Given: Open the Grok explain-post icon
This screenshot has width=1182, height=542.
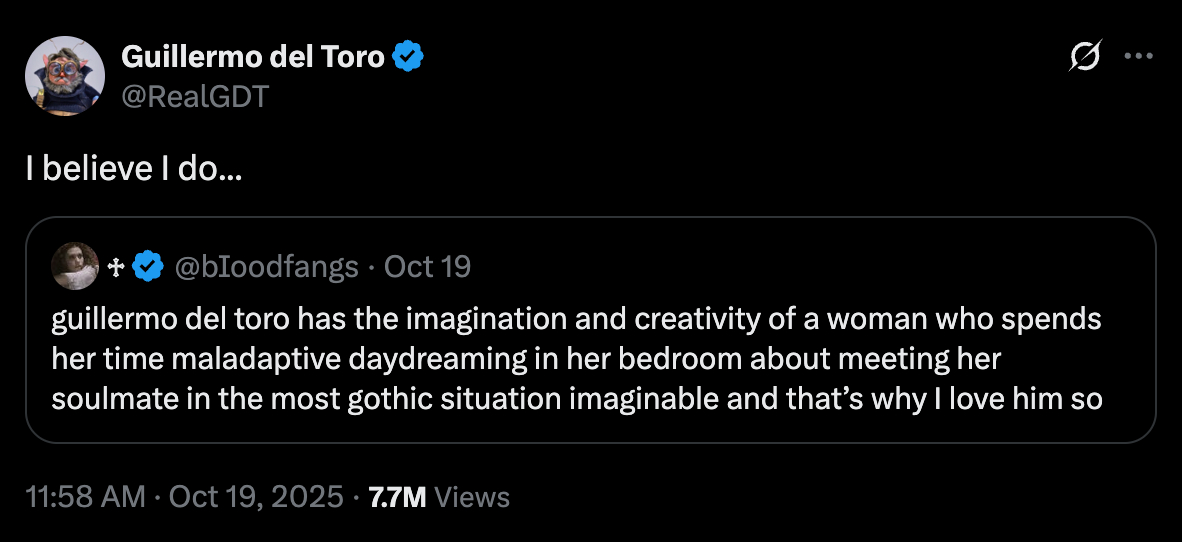Looking at the screenshot, I should click(x=1085, y=58).
